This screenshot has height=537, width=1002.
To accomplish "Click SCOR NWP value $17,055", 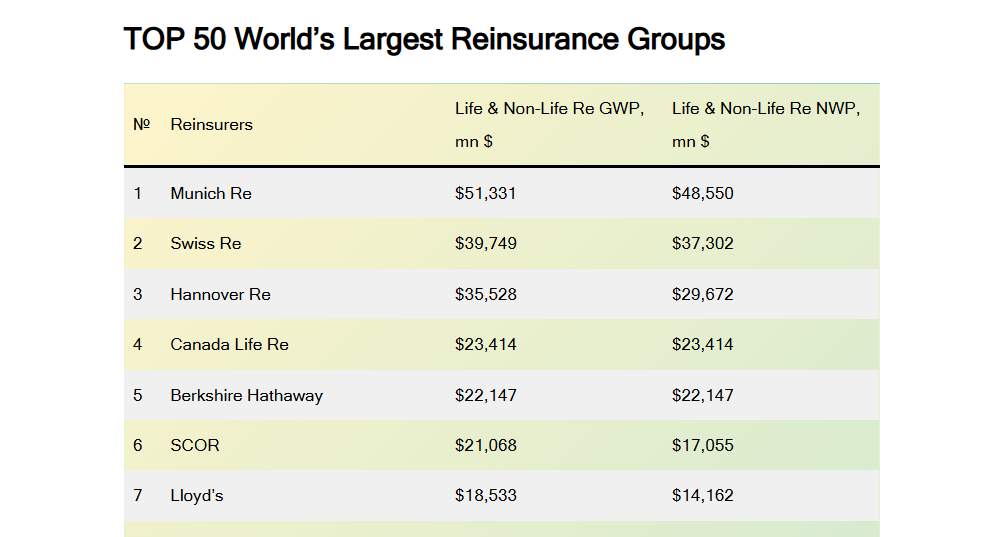I will (702, 445).
